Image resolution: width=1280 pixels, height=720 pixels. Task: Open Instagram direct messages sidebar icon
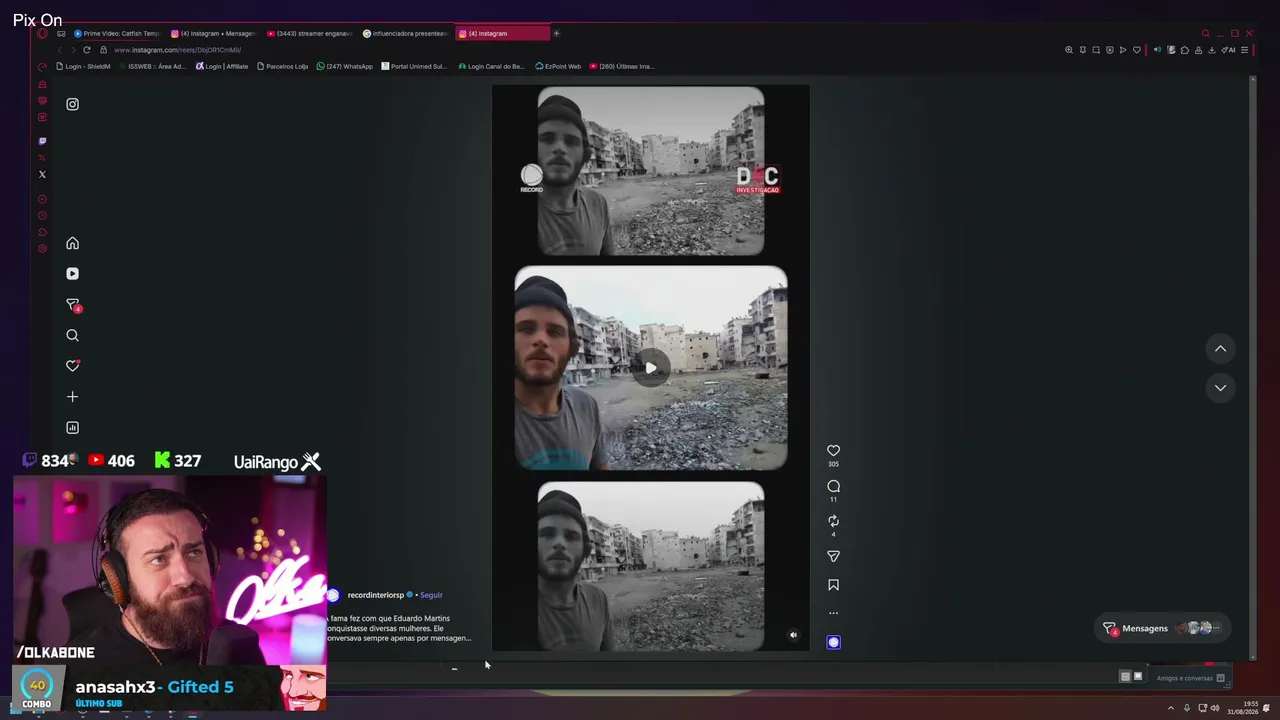click(x=72, y=305)
